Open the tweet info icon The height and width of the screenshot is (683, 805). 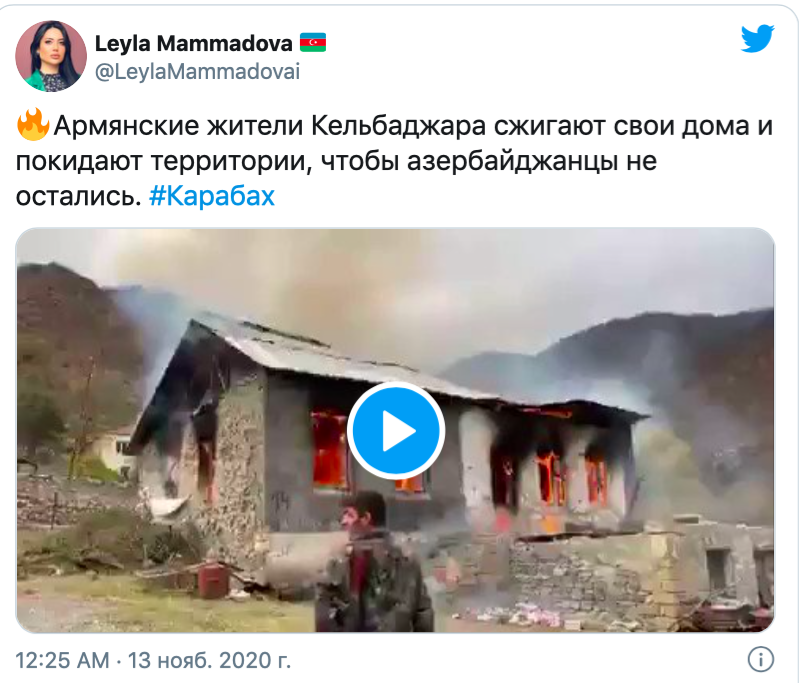[x=760, y=659]
